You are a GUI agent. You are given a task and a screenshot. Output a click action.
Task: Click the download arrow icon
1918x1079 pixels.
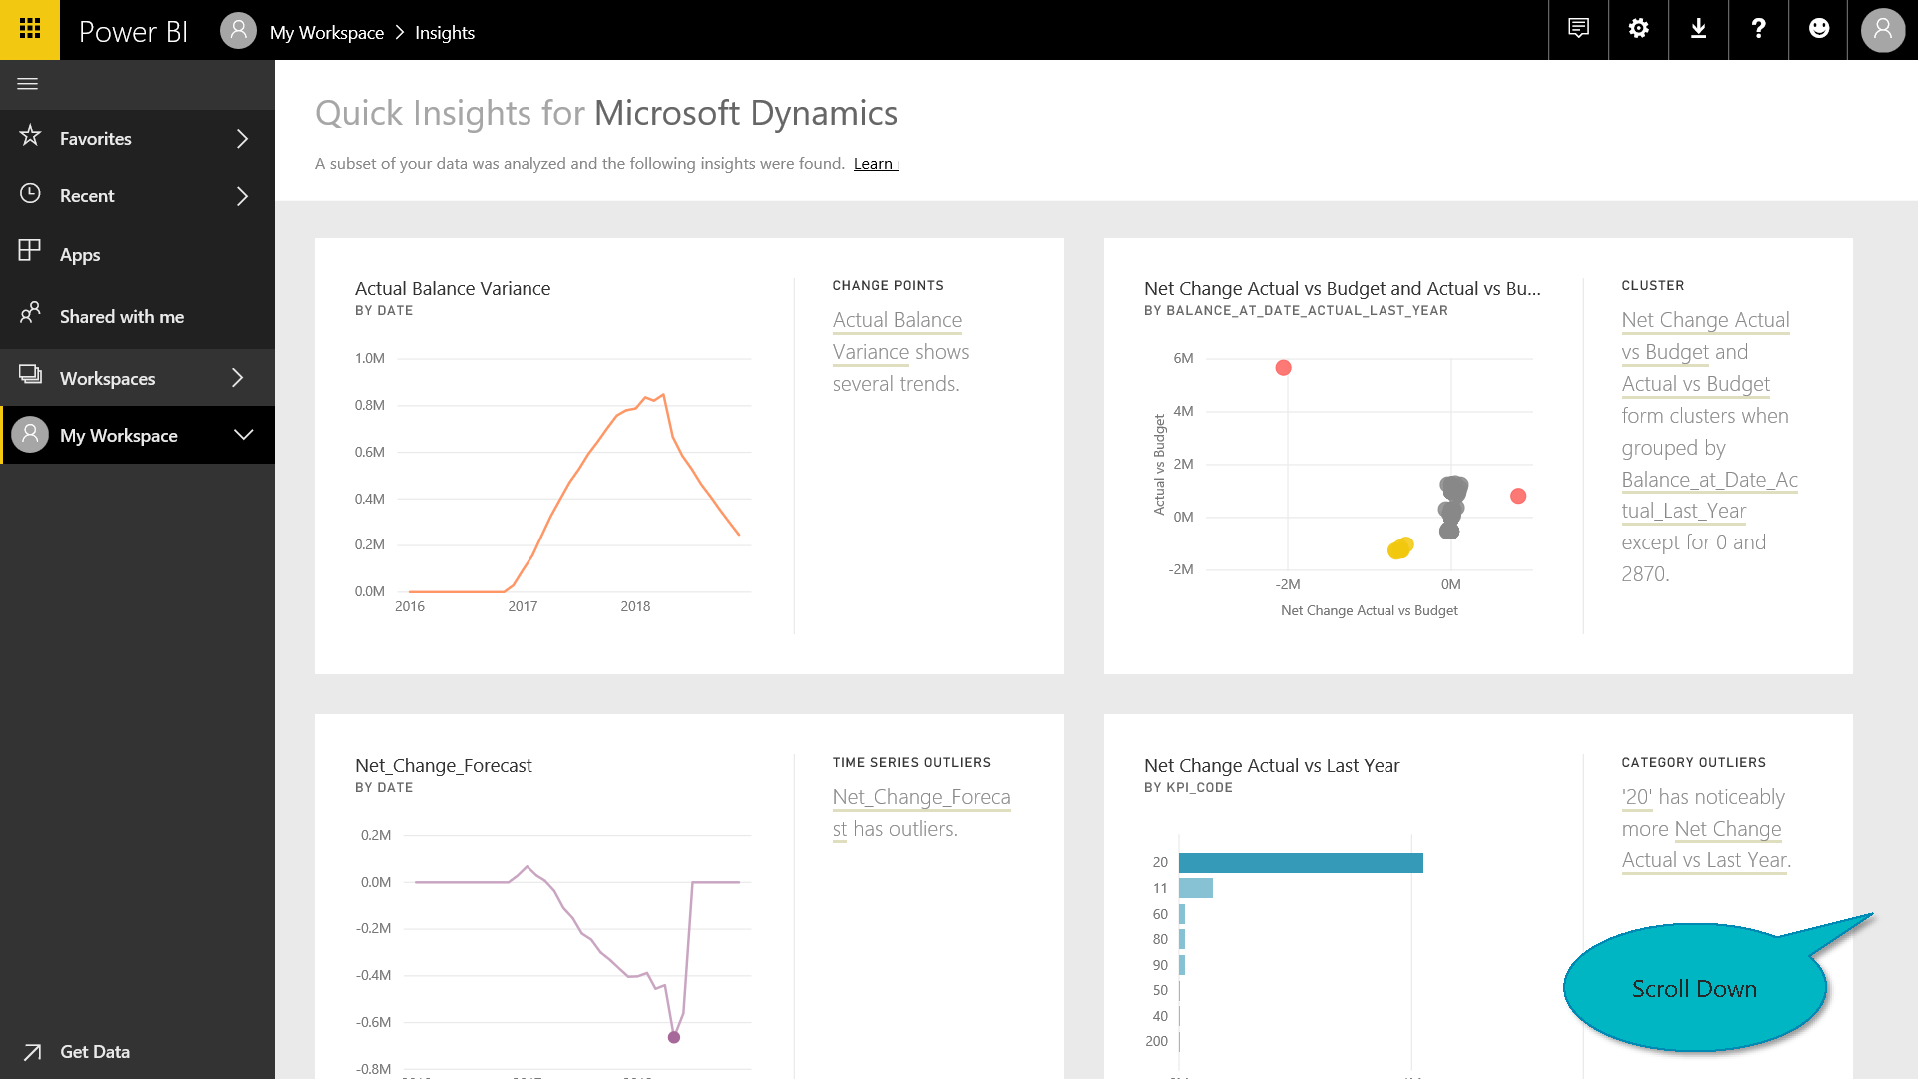[x=1698, y=29]
